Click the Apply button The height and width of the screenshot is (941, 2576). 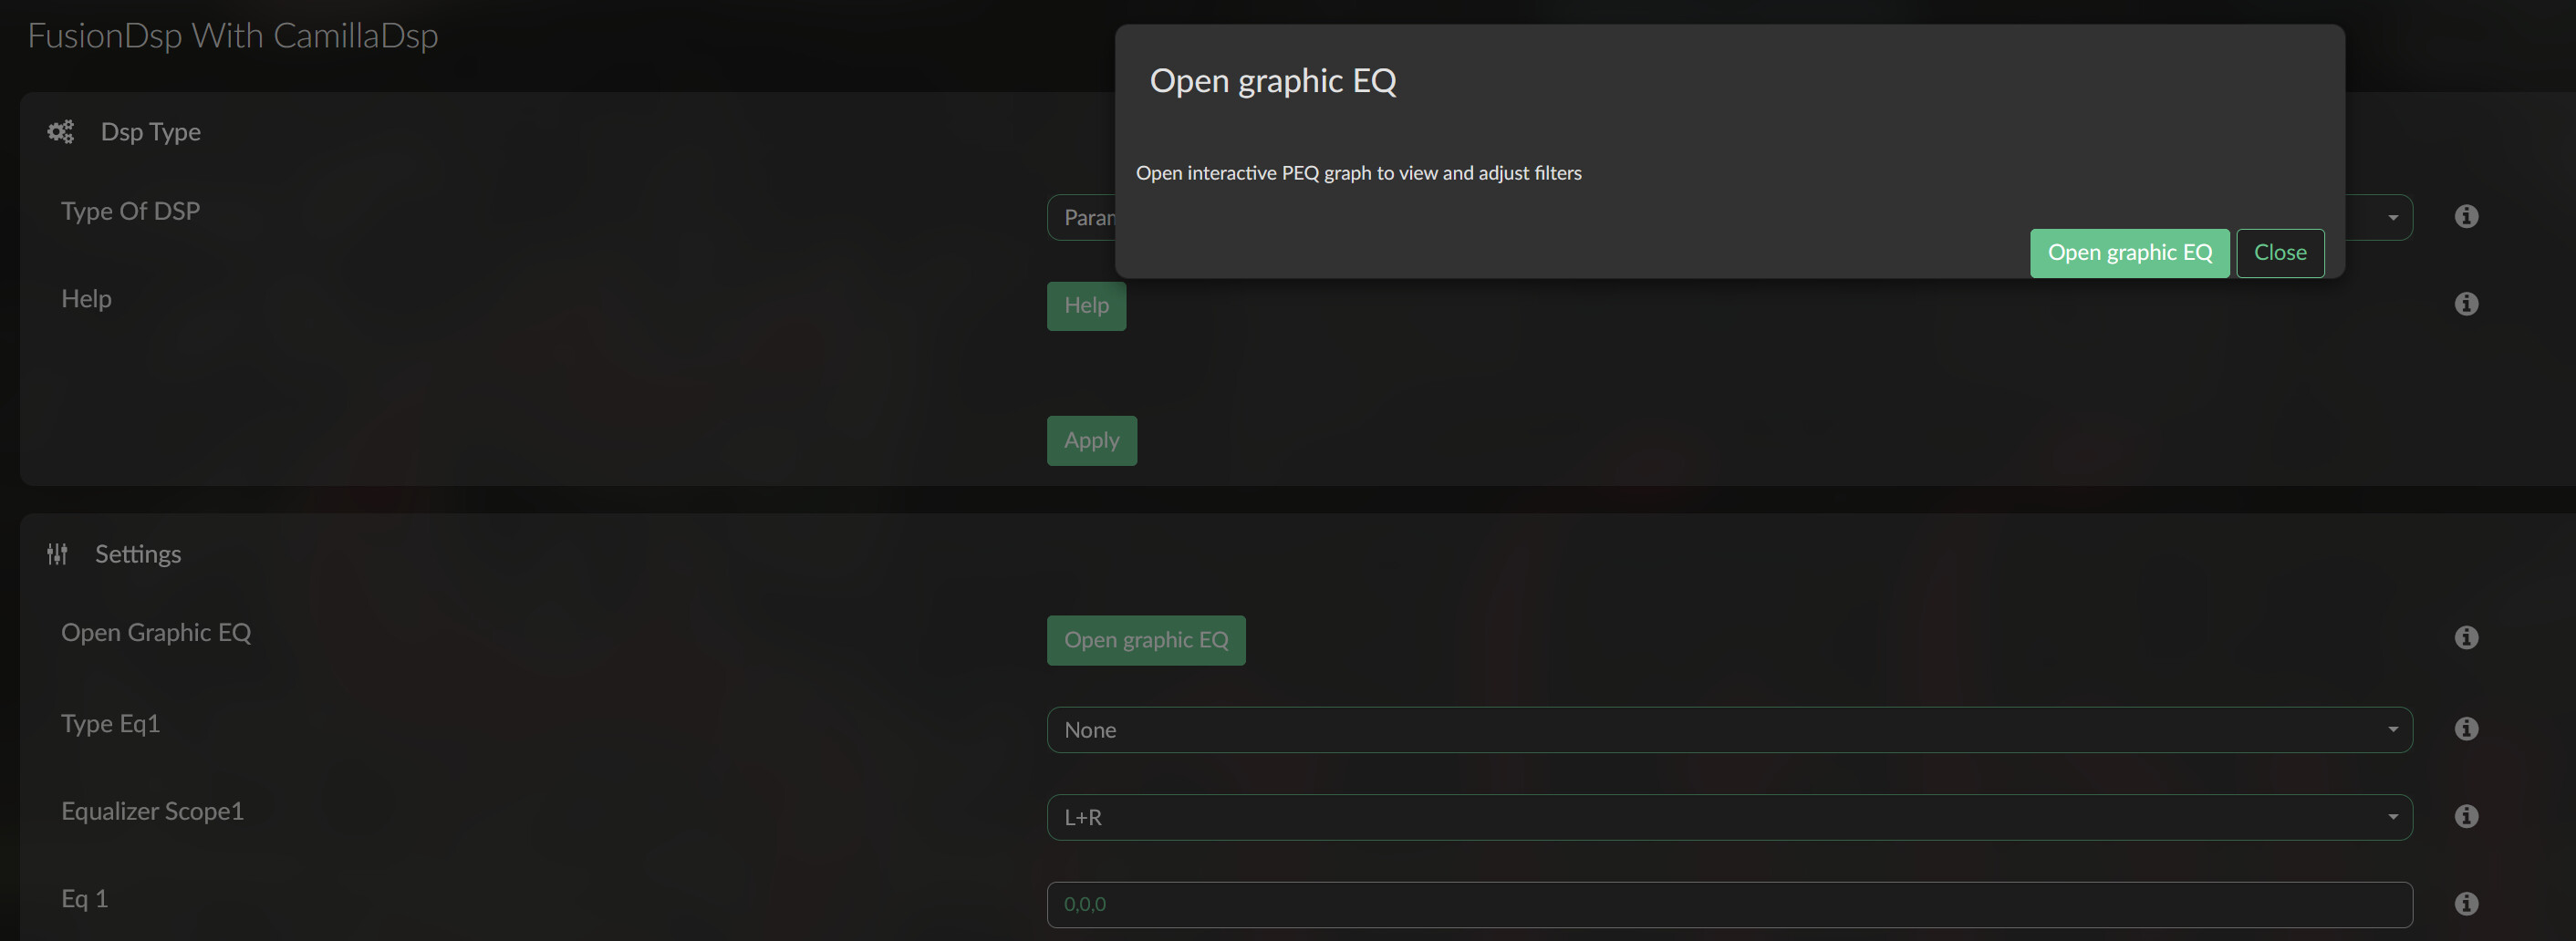coord(1091,440)
